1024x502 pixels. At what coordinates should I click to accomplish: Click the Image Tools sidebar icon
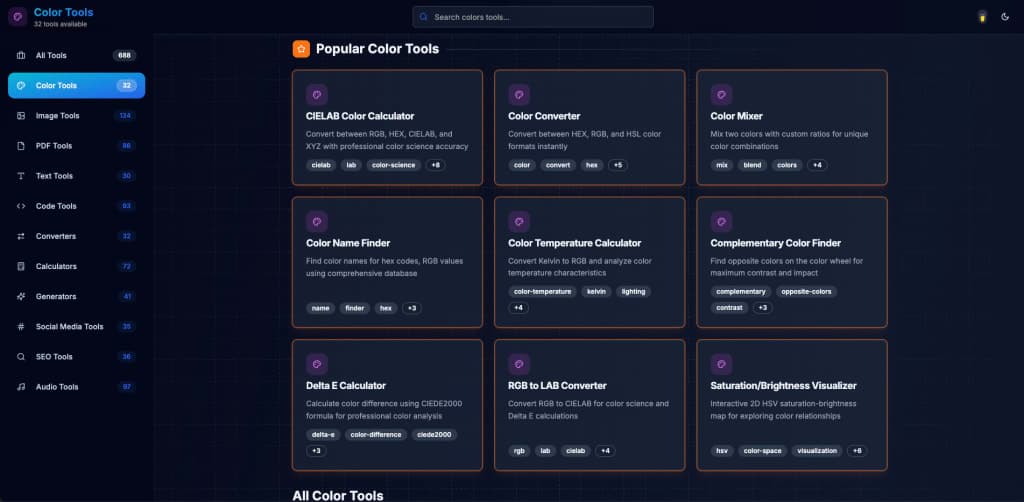point(21,116)
